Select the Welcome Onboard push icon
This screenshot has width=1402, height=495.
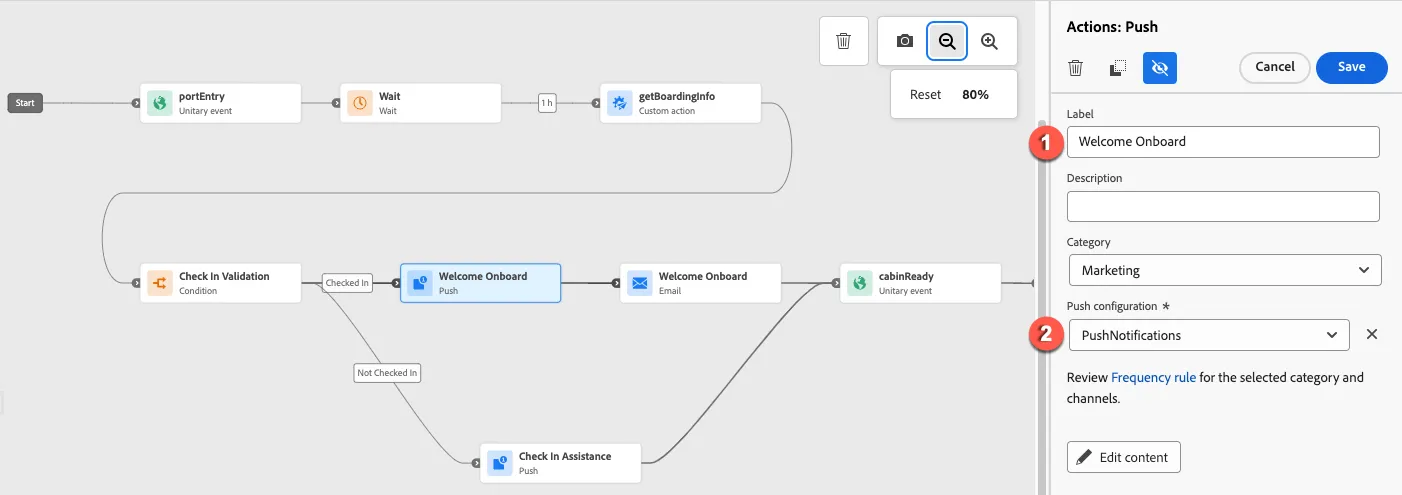(x=419, y=283)
